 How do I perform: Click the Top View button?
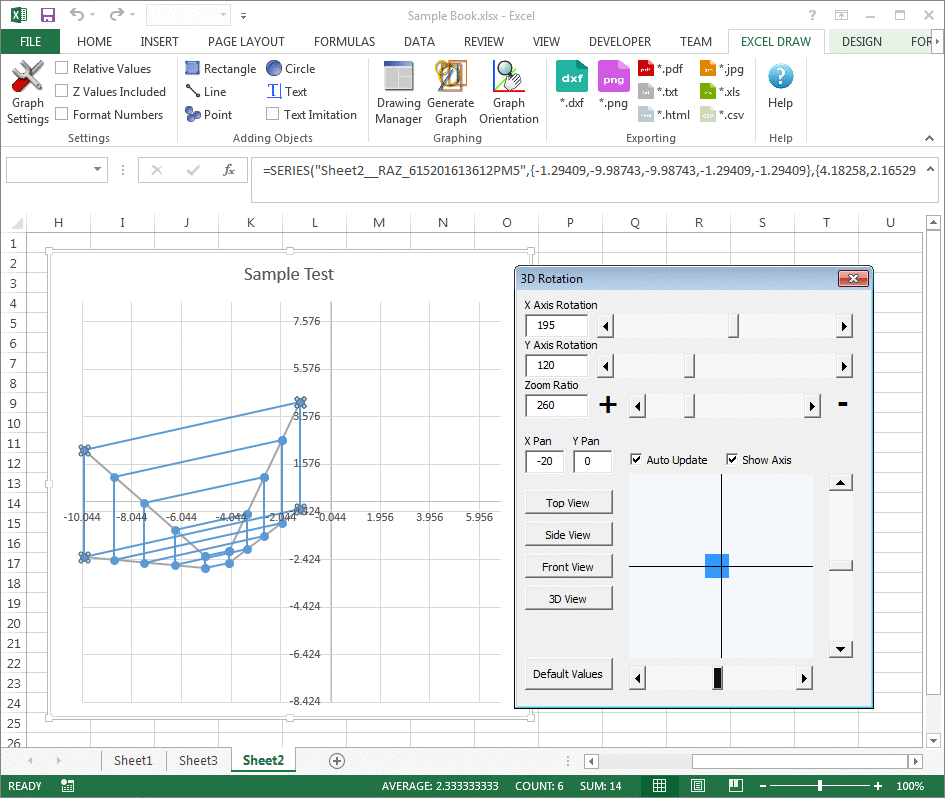pyautogui.click(x=568, y=502)
